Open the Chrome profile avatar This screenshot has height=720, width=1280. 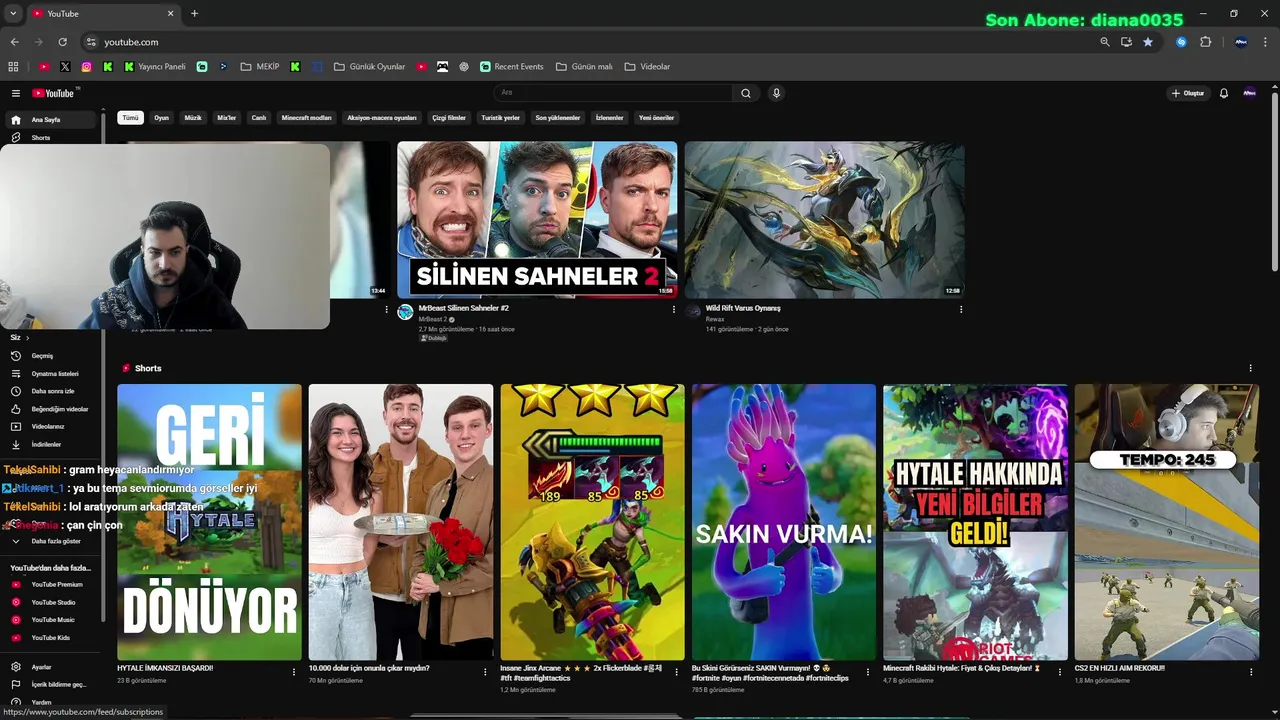[1241, 42]
